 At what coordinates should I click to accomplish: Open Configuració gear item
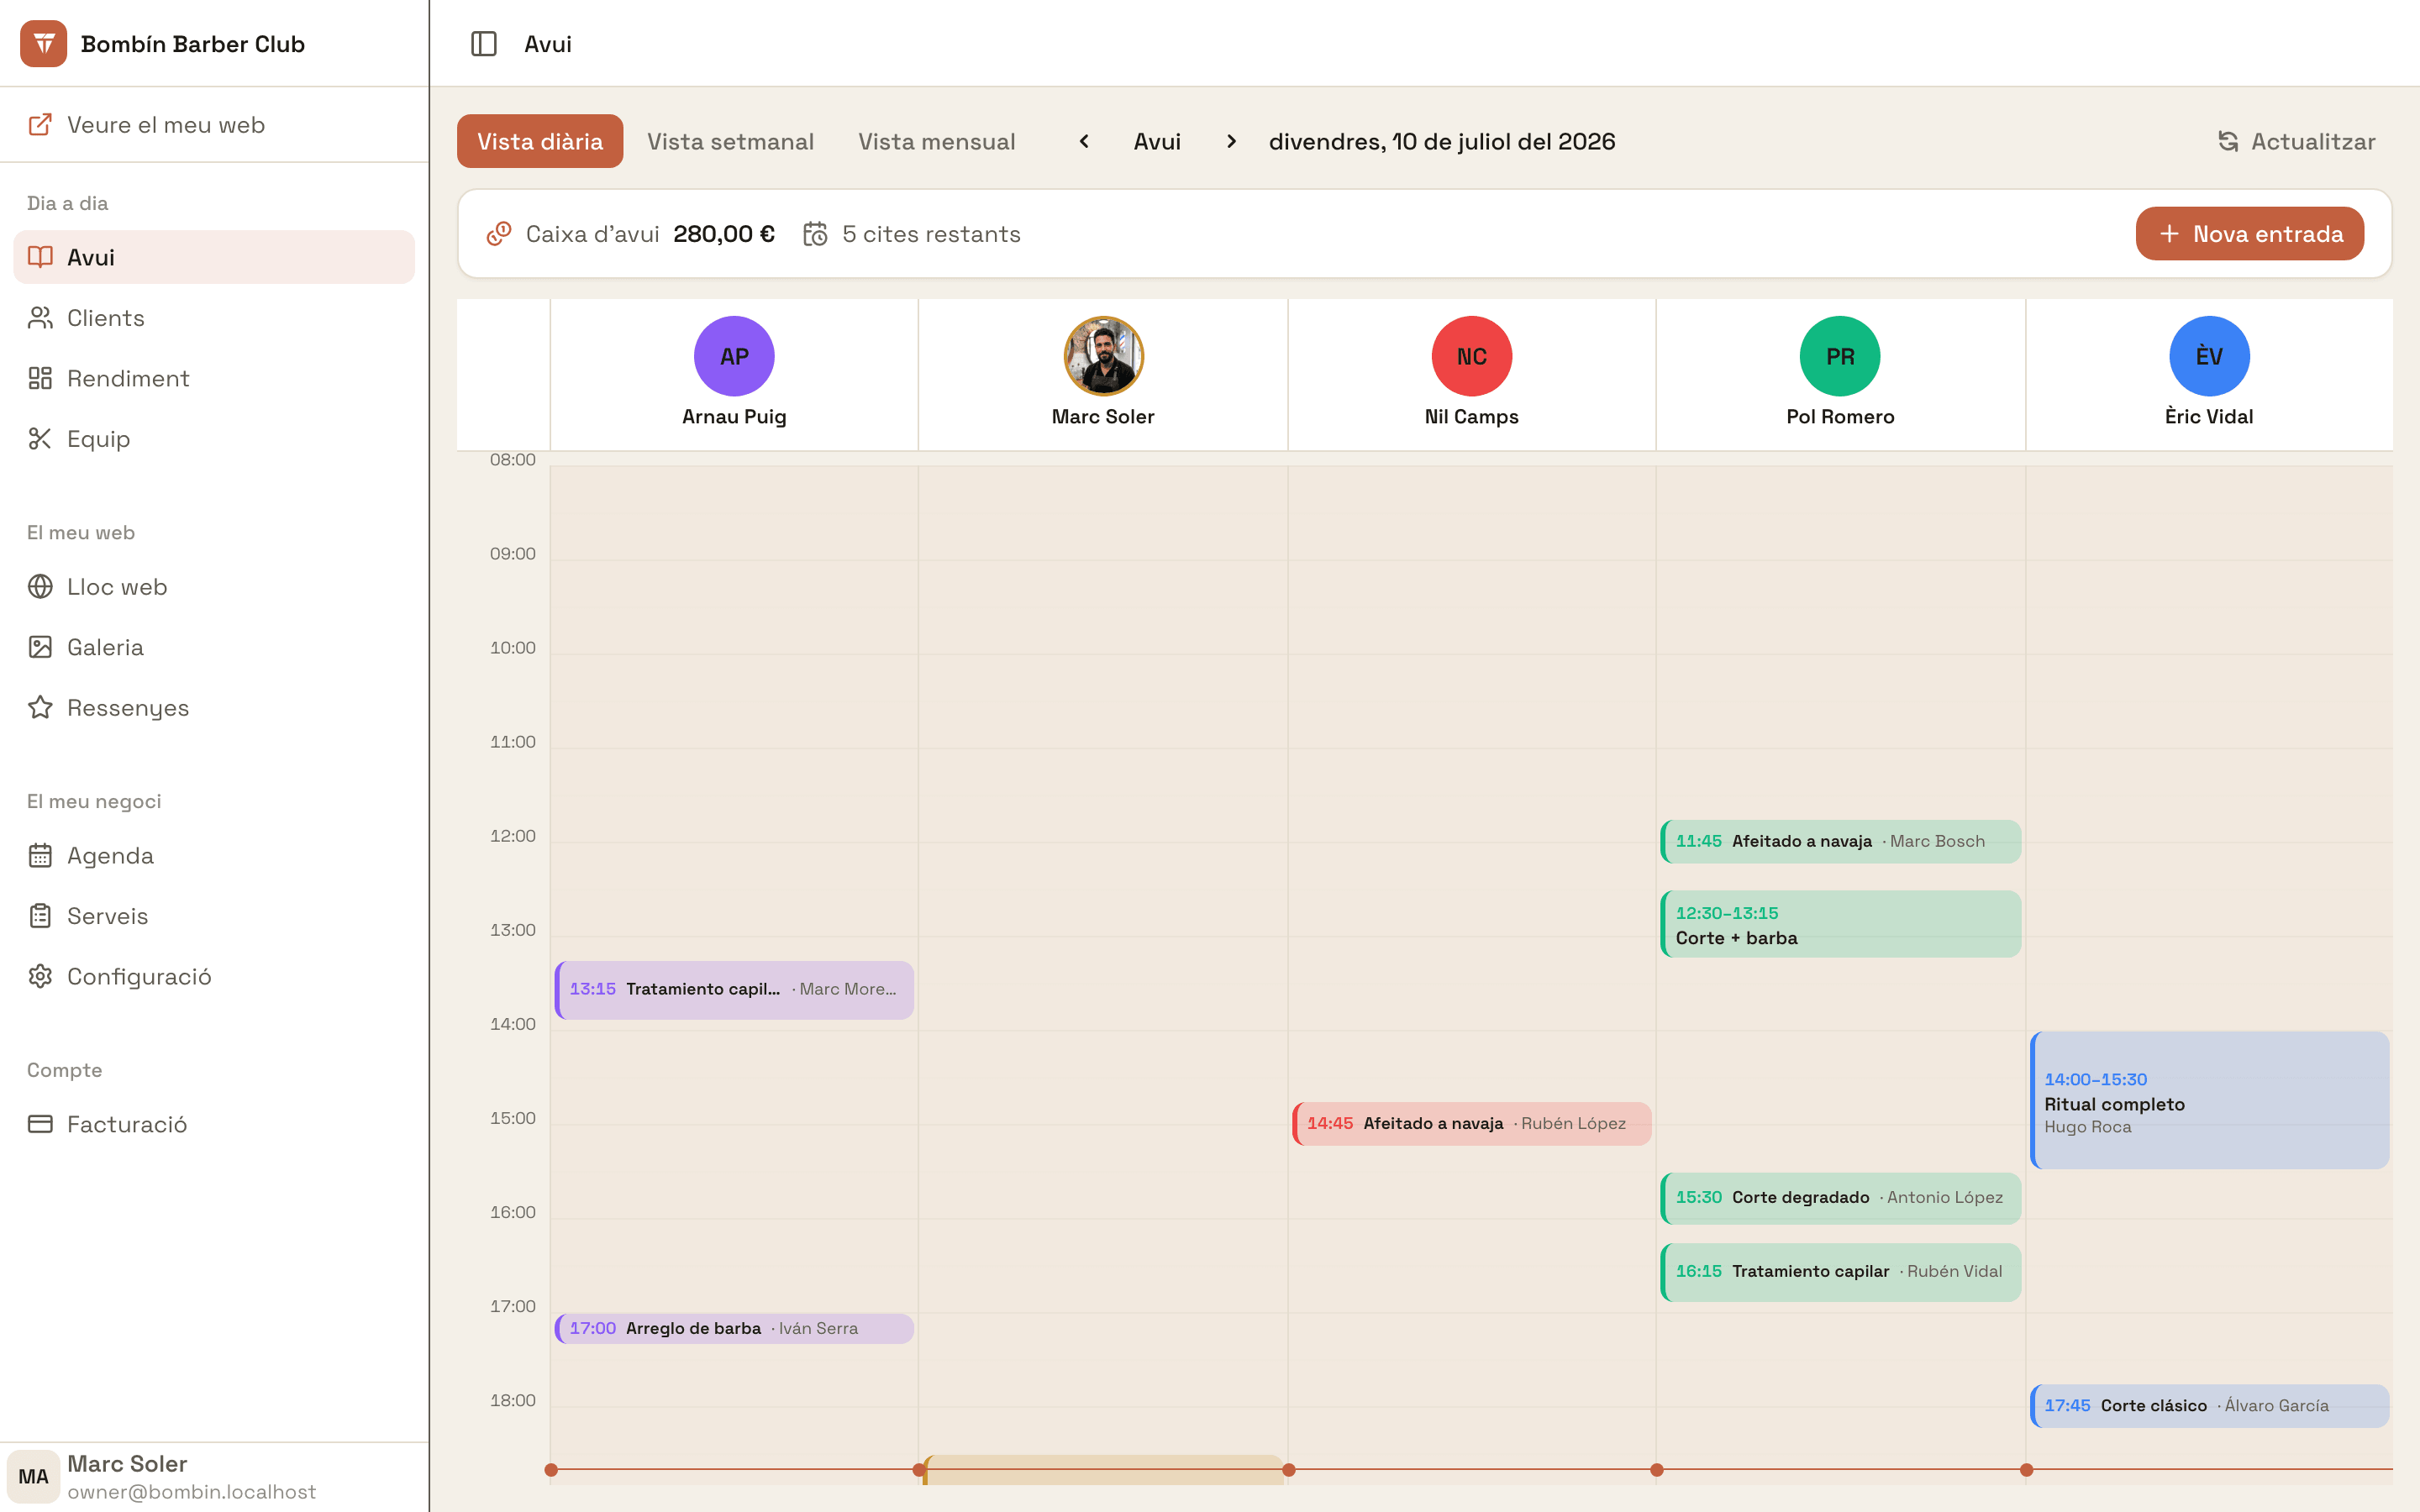(214, 976)
